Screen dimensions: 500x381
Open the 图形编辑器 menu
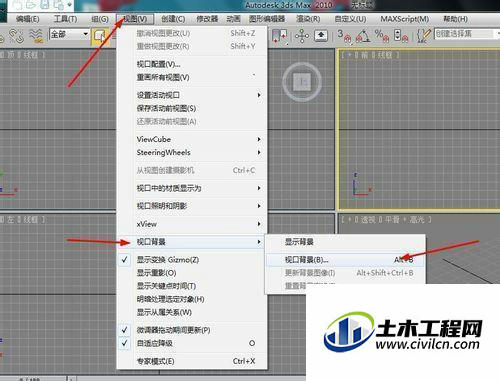click(267, 19)
